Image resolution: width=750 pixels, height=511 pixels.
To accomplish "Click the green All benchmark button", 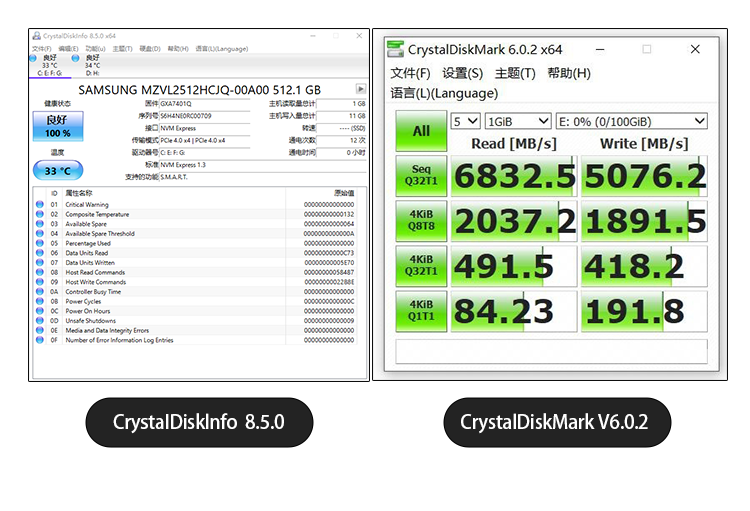I will (x=421, y=131).
